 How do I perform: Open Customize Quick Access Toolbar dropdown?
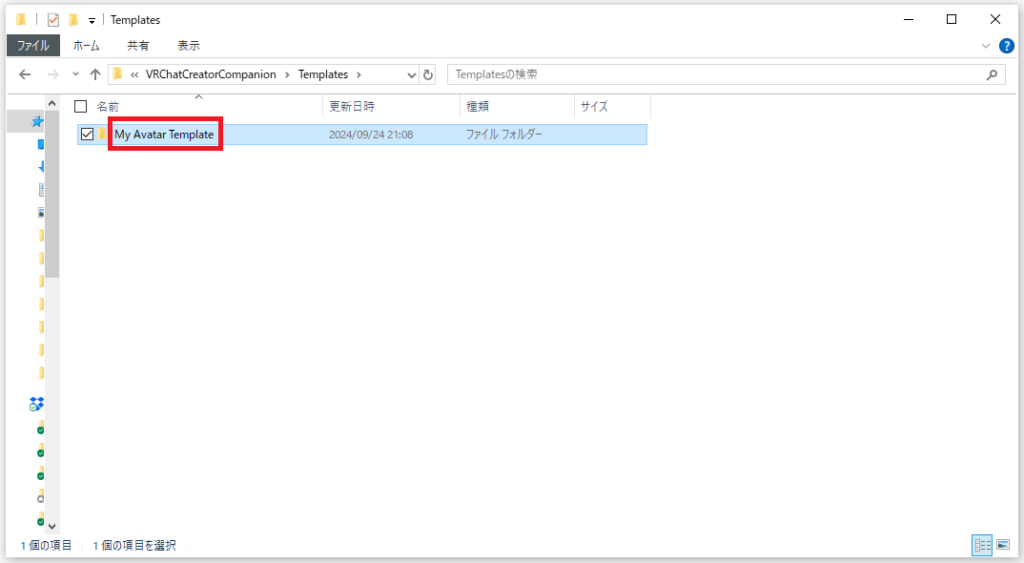(91, 20)
